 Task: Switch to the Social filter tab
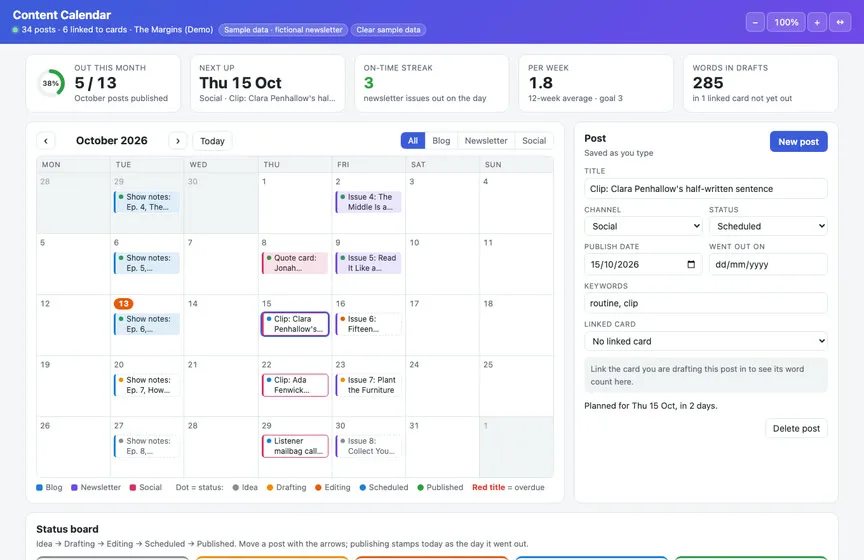tap(534, 141)
